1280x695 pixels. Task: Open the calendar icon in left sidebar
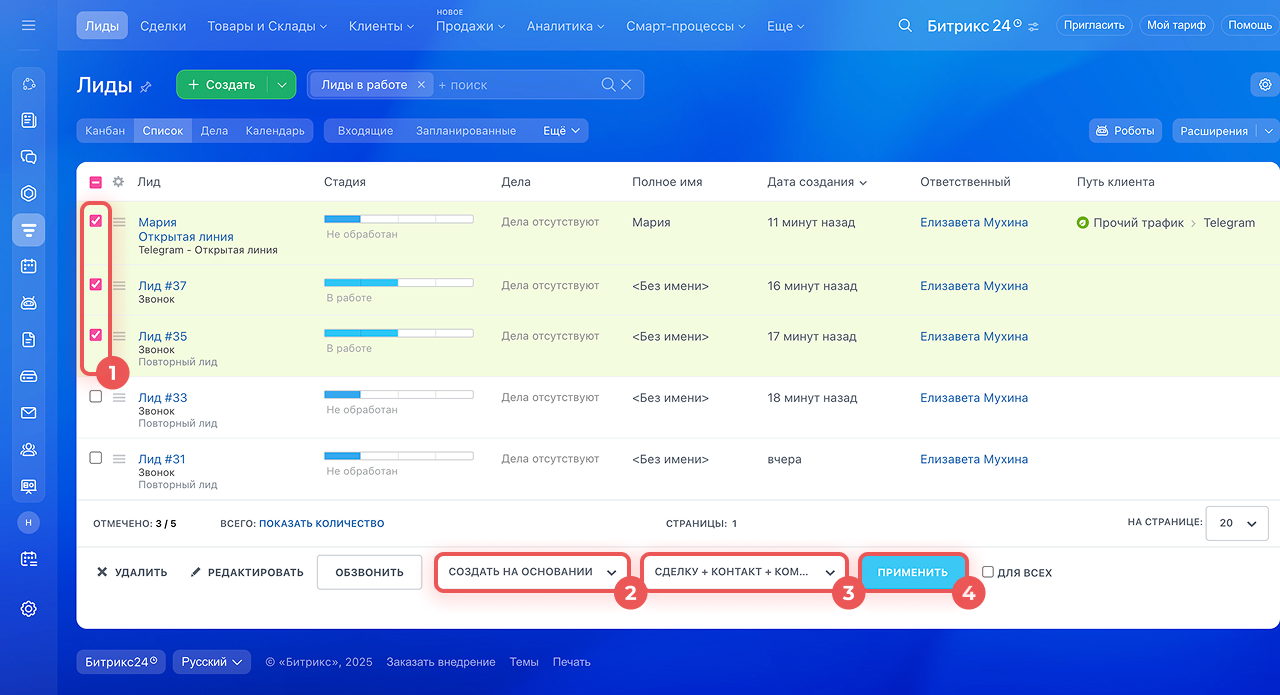click(29, 266)
